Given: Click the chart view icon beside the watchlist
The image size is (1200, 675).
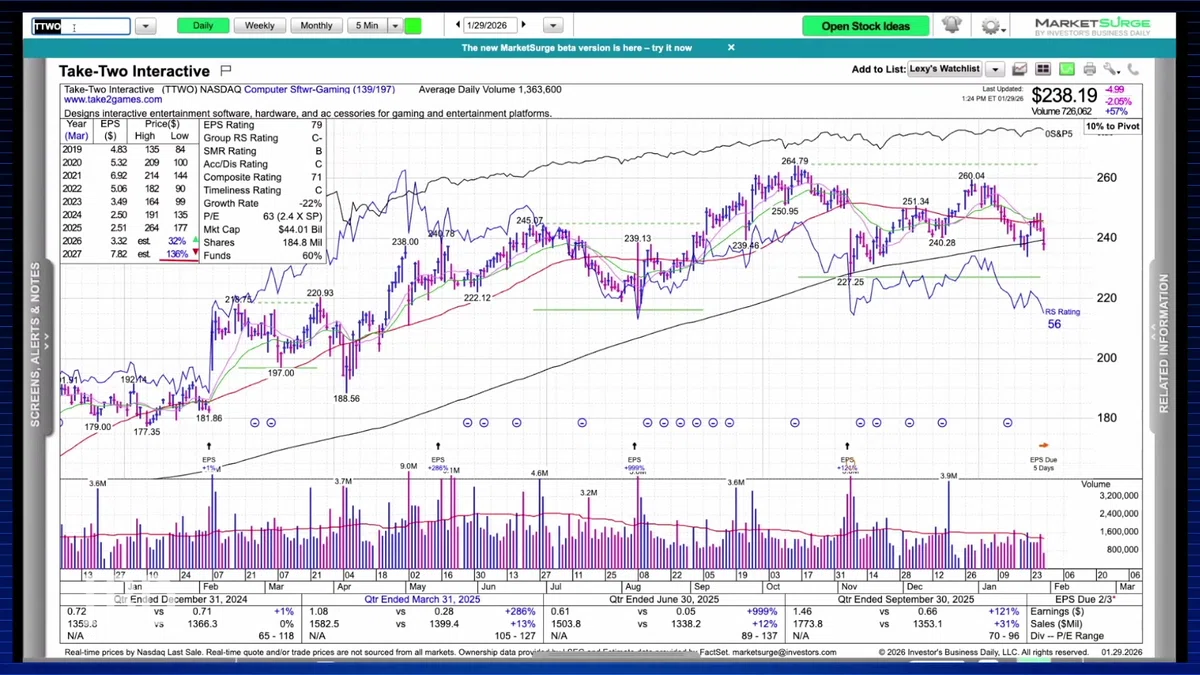Looking at the screenshot, I should 1020,69.
